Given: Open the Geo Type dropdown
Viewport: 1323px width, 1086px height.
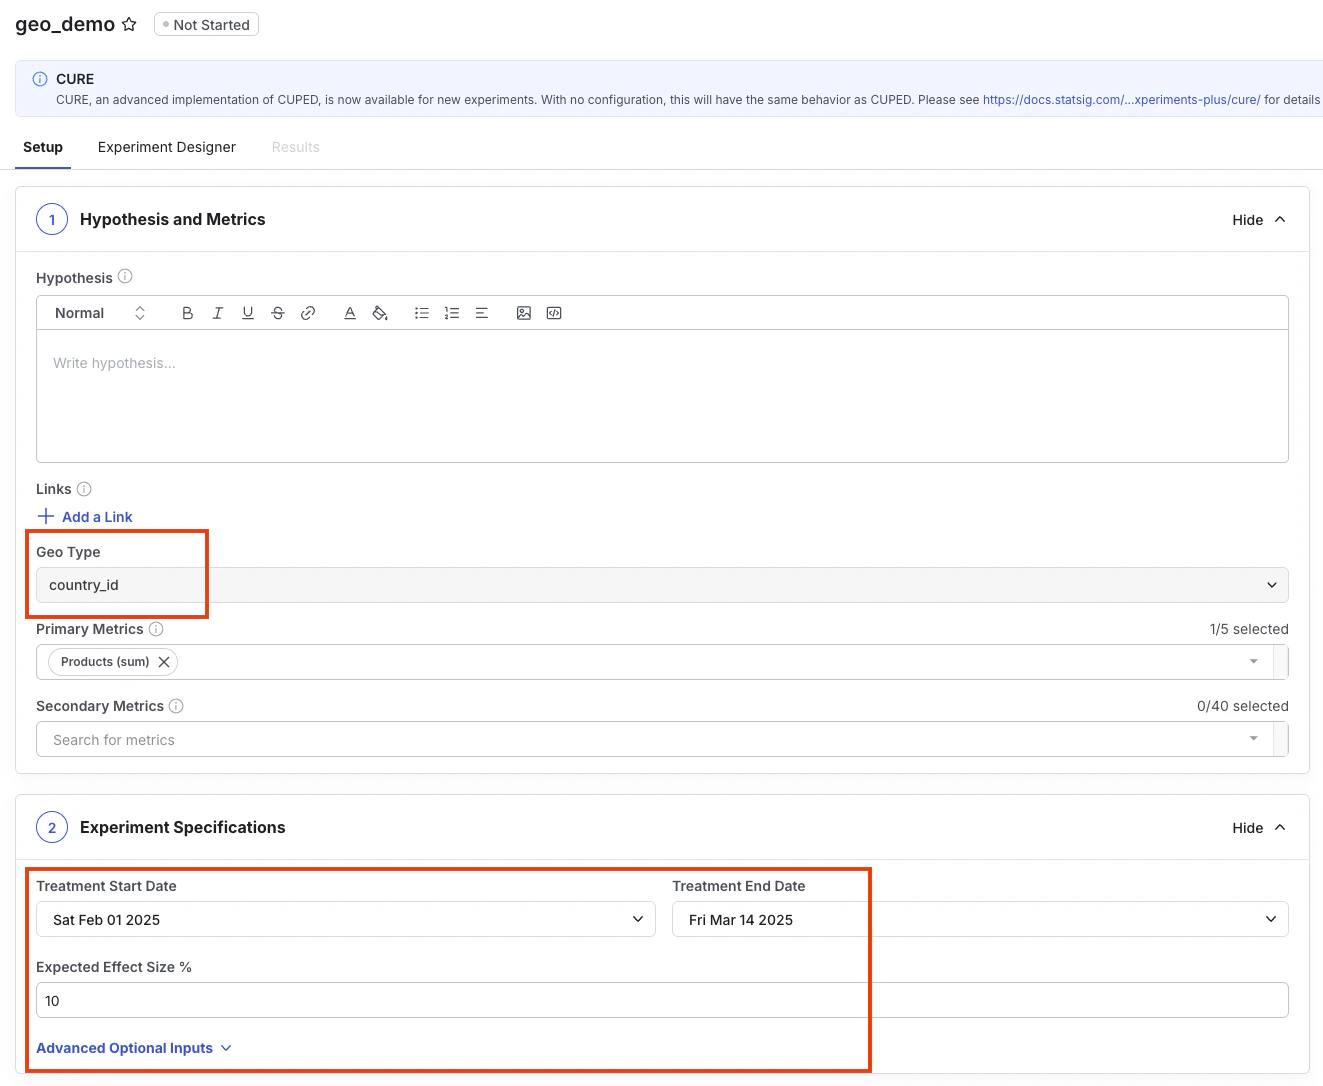Looking at the screenshot, I should [x=1271, y=585].
